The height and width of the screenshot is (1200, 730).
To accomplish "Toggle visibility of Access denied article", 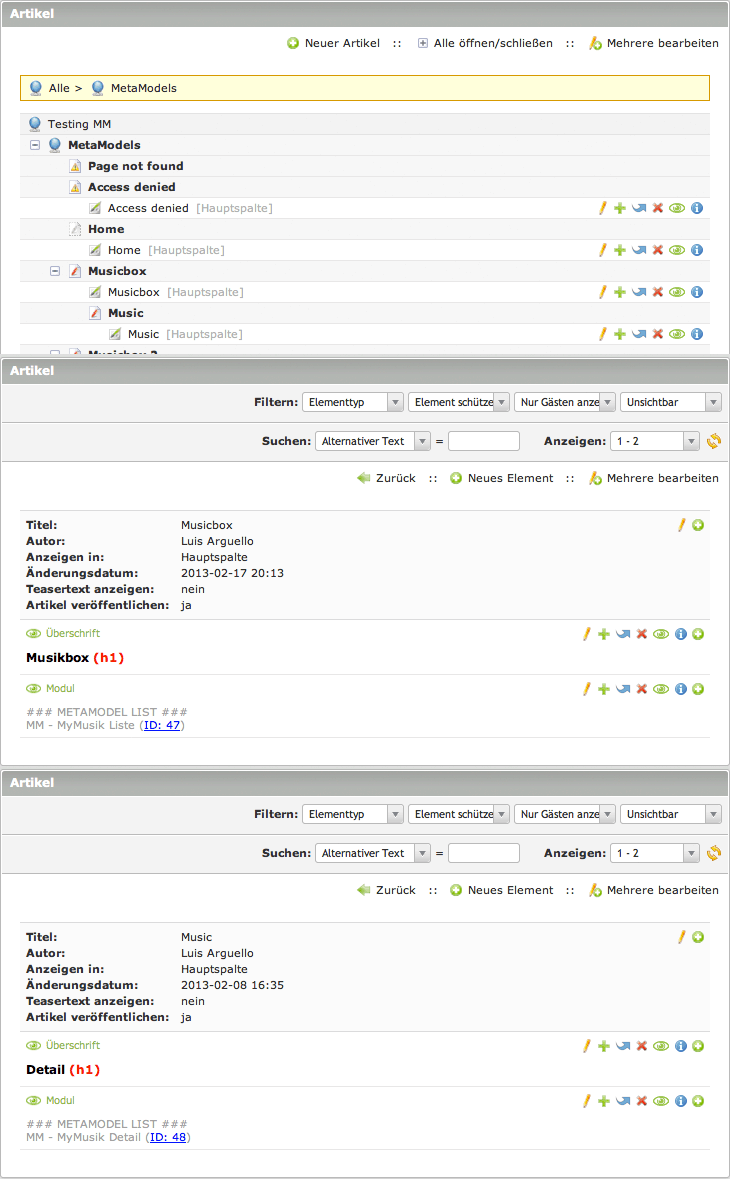I will pos(677,208).
